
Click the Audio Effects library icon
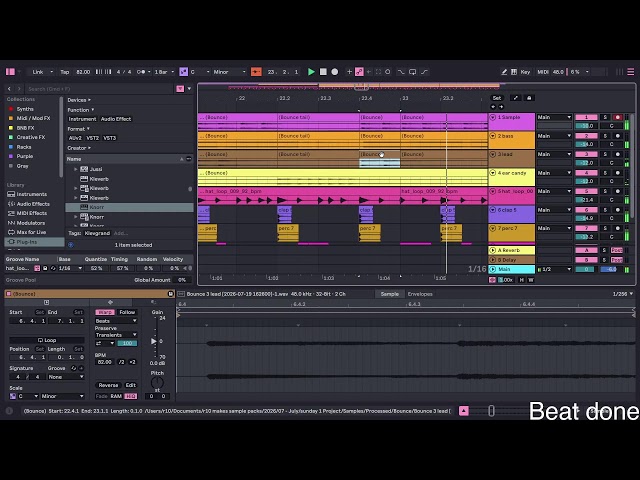click(11, 204)
